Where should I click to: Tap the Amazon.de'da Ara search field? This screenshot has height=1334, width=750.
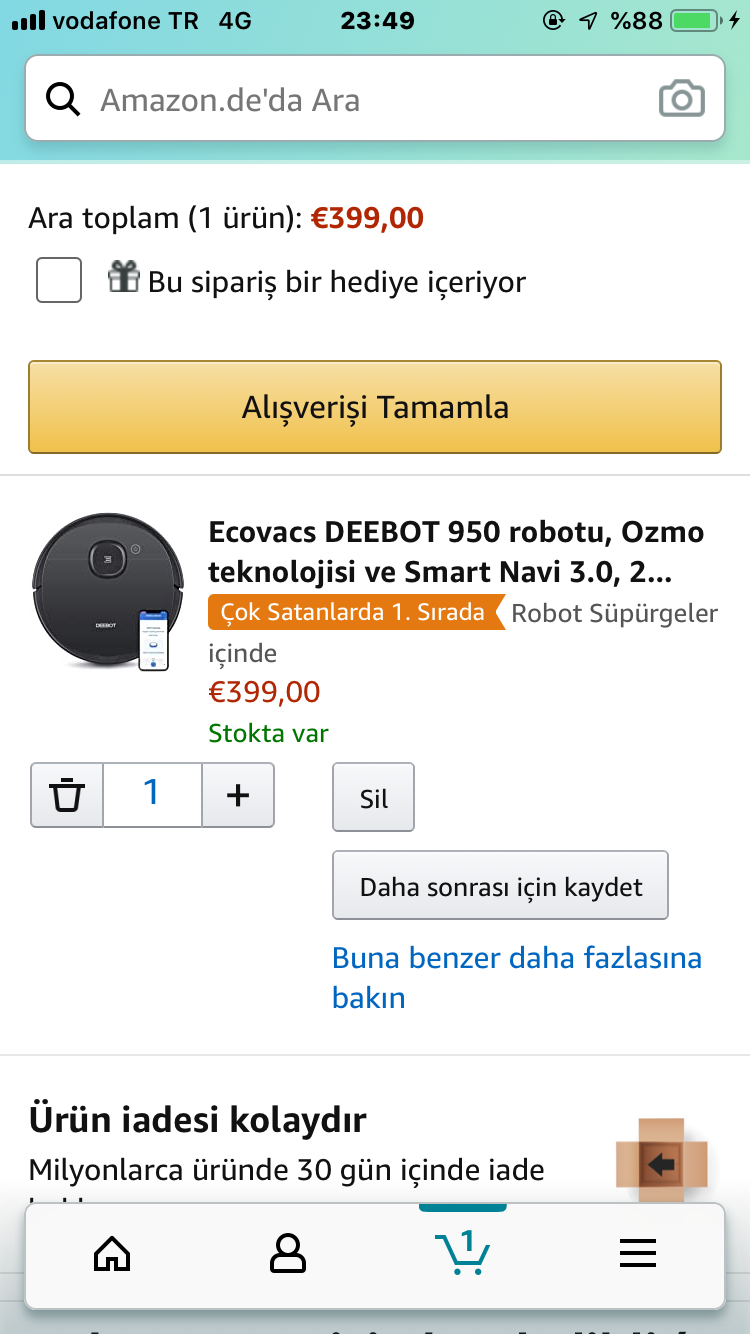tap(375, 100)
